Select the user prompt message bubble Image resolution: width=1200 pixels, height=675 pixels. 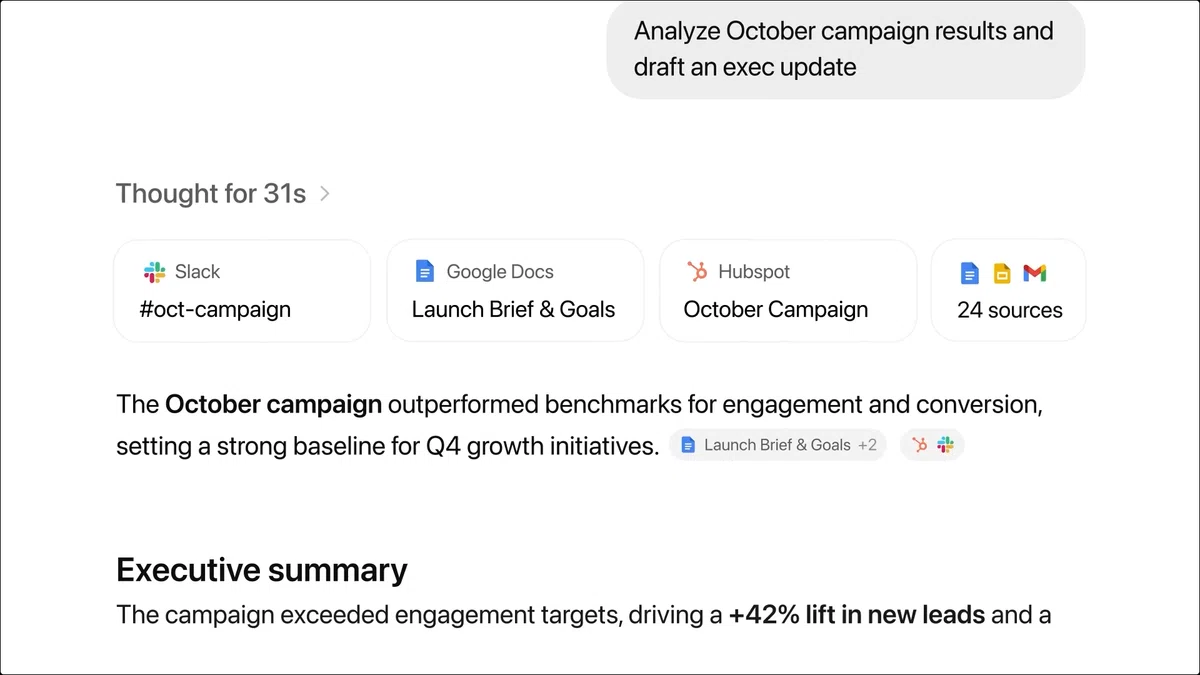(x=845, y=49)
